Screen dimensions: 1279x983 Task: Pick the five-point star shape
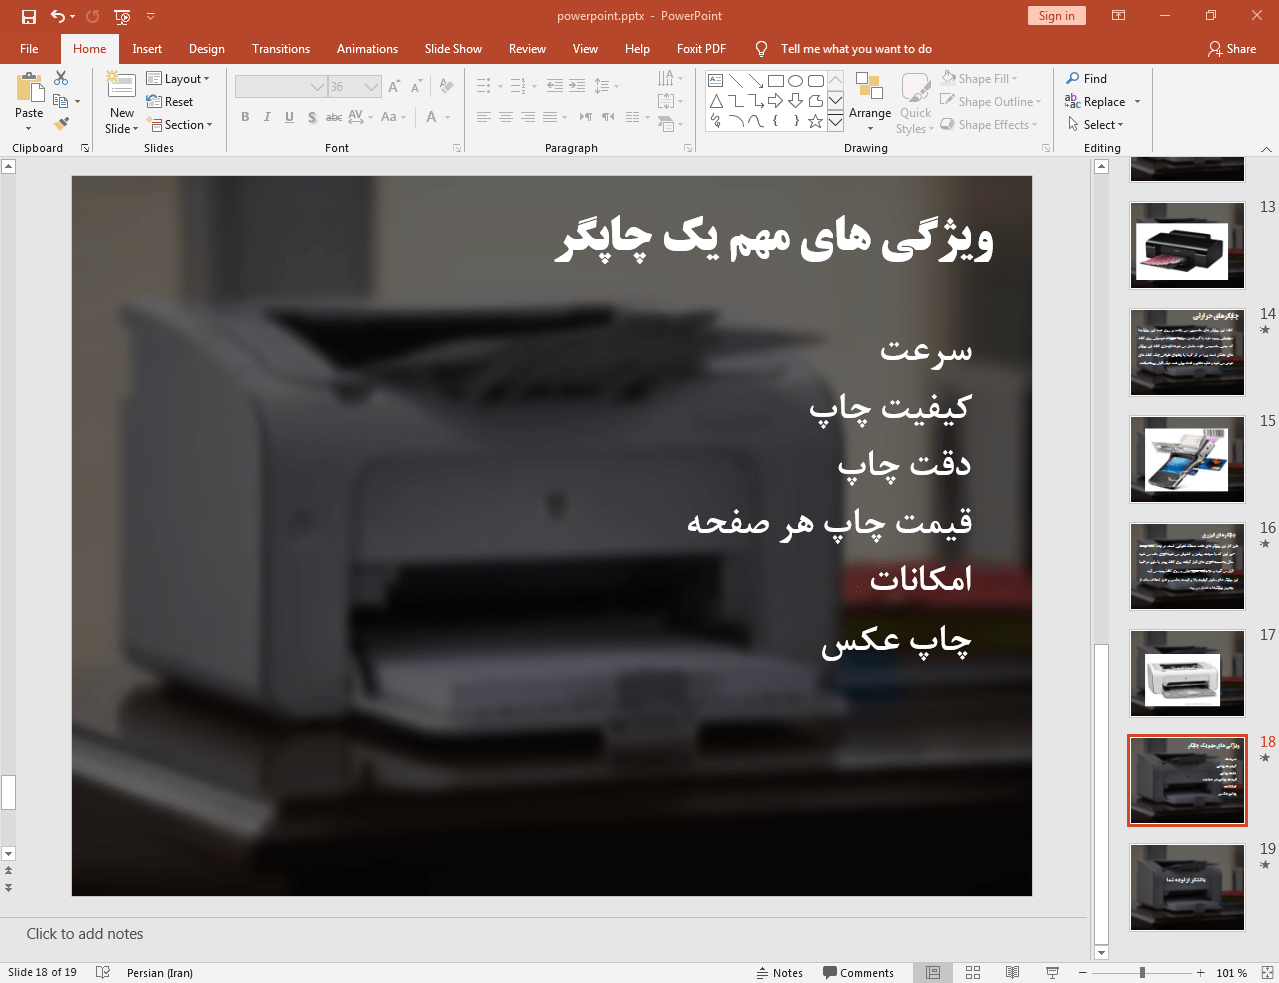[x=816, y=121]
